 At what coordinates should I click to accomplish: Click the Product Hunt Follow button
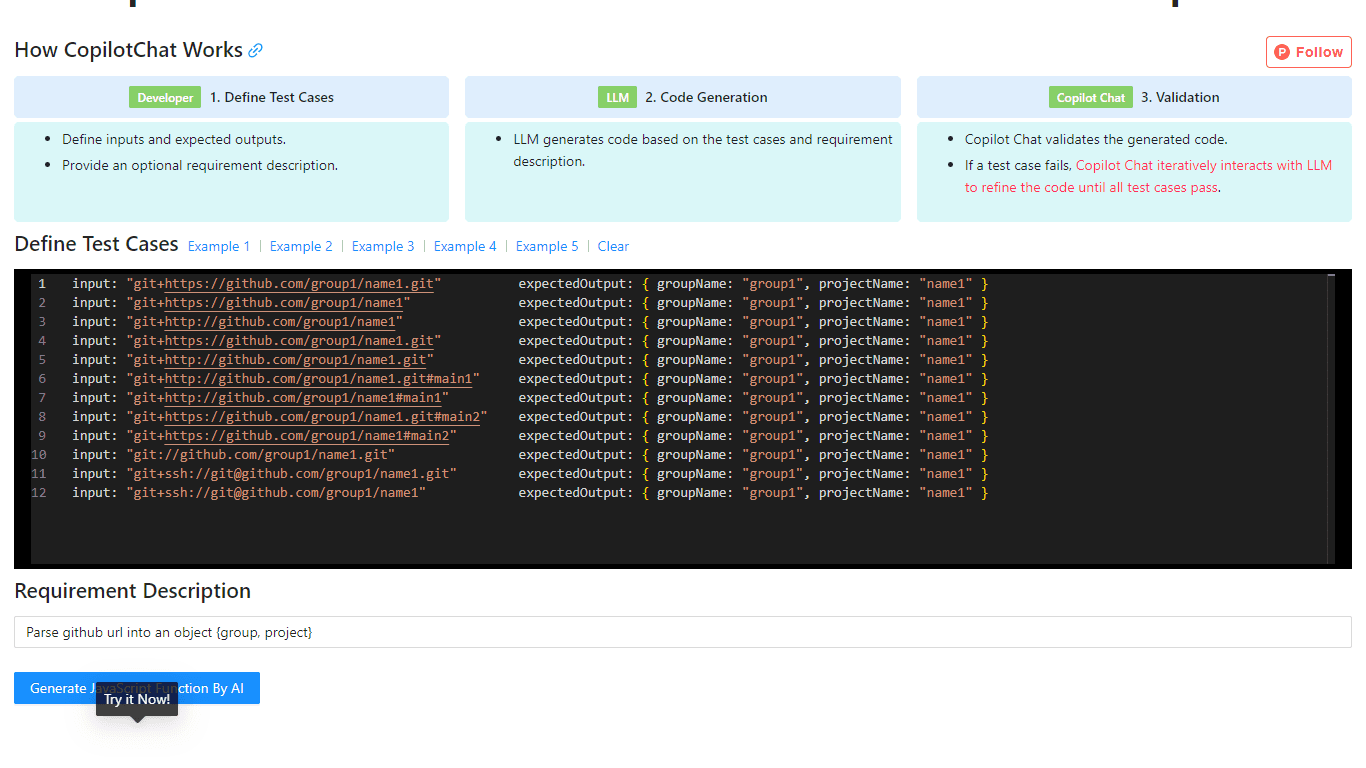(x=1308, y=52)
